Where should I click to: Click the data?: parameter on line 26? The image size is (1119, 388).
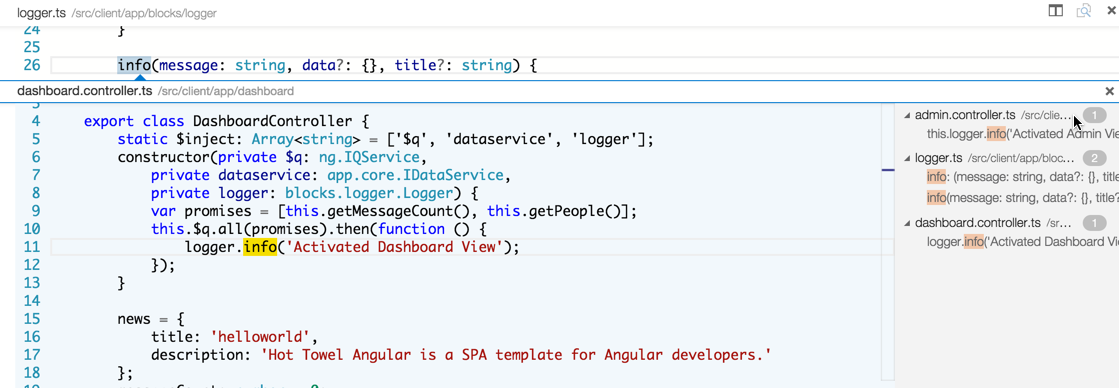click(x=327, y=66)
